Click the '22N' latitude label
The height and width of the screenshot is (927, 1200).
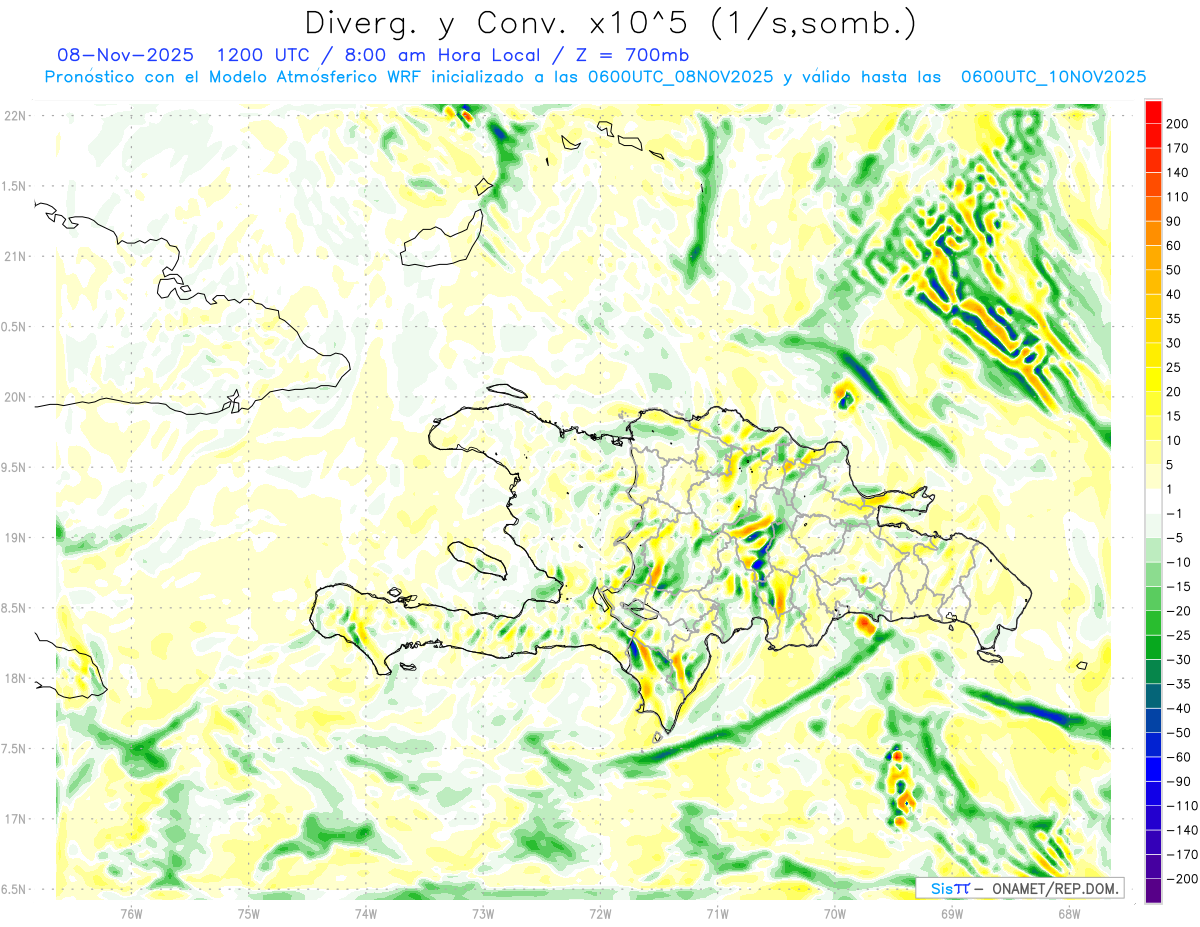[16, 116]
